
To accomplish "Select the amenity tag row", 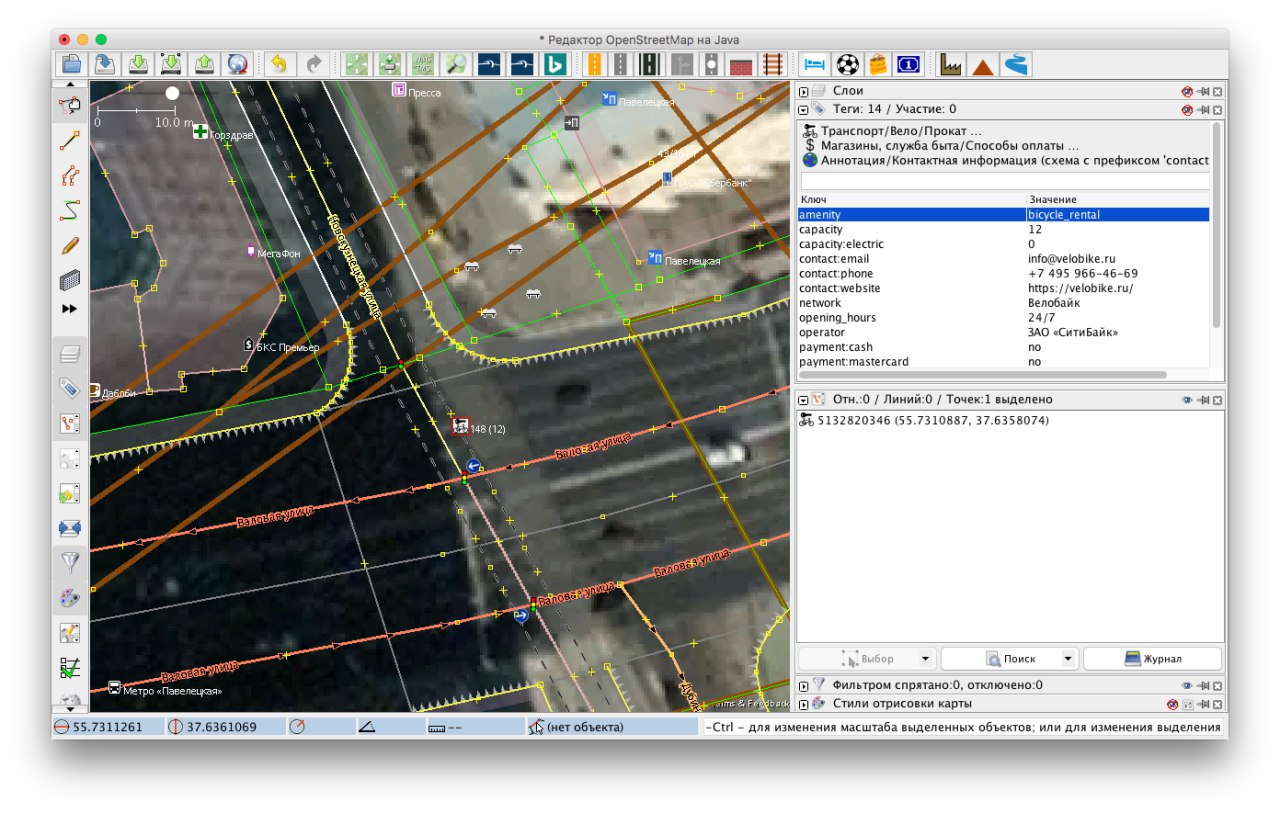I will click(x=1003, y=215).
